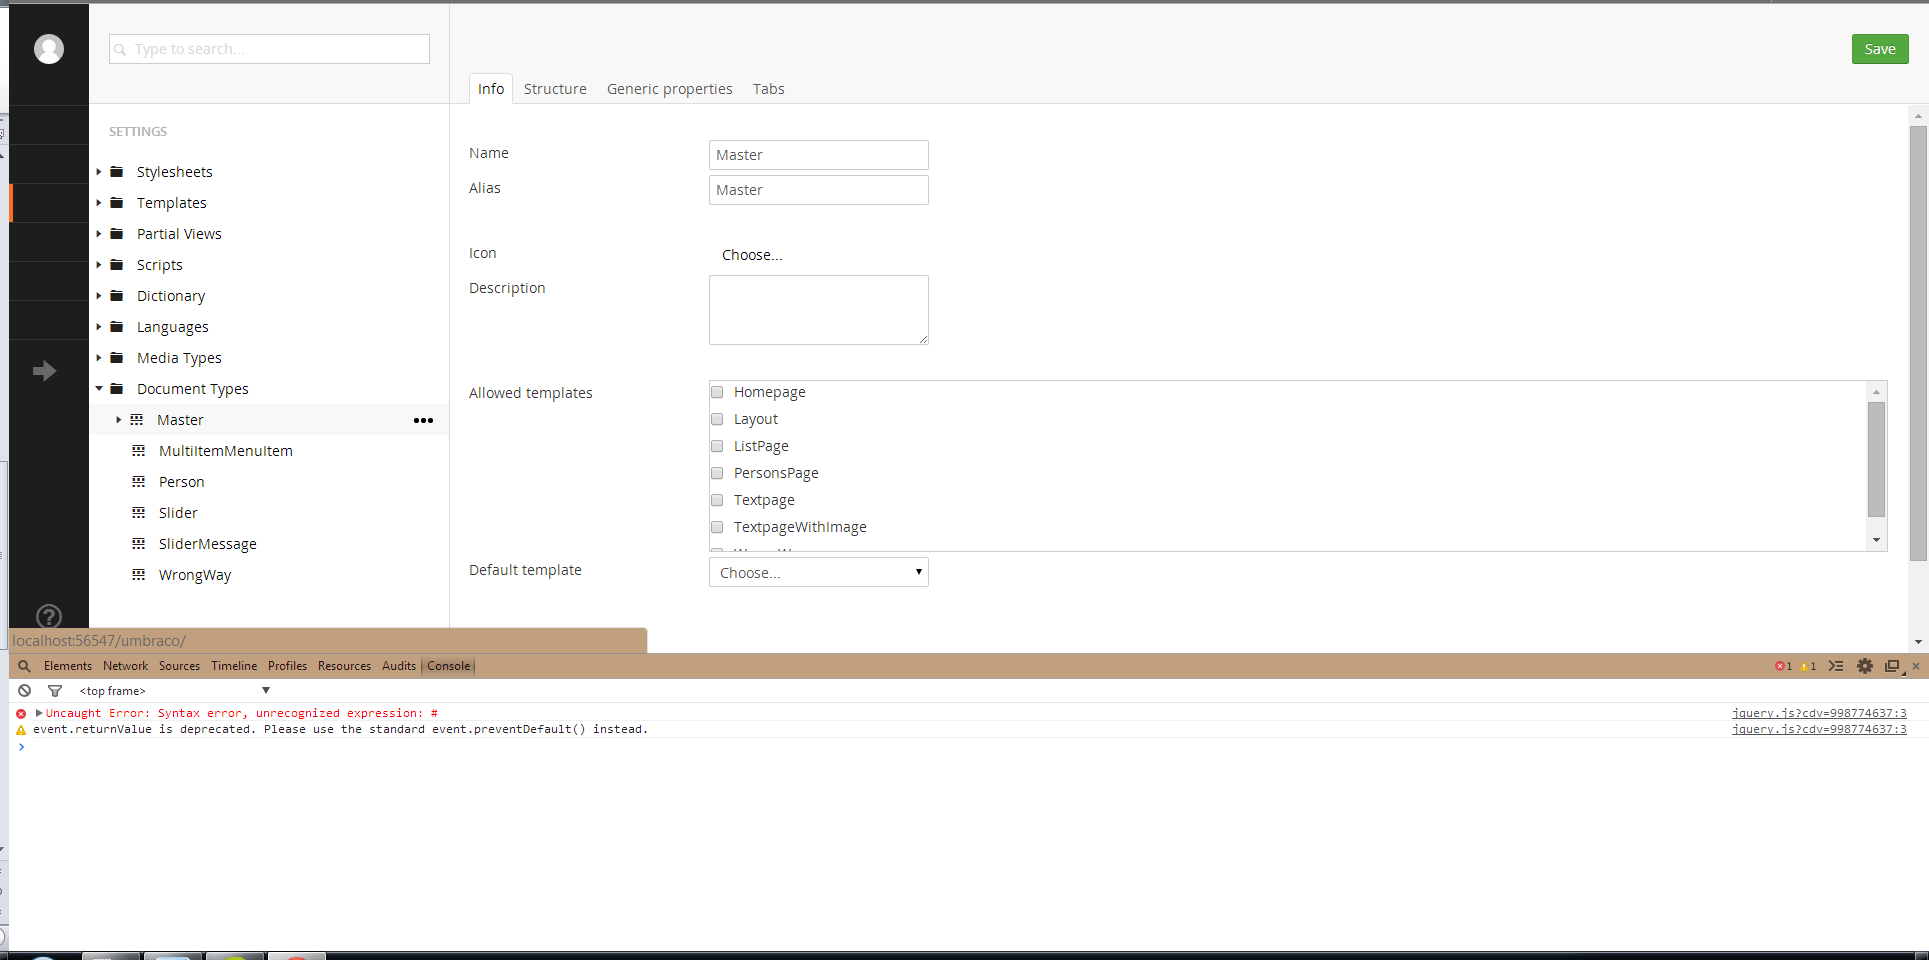Check the Homepage template checkbox
This screenshot has height=960, width=1929.
click(717, 392)
